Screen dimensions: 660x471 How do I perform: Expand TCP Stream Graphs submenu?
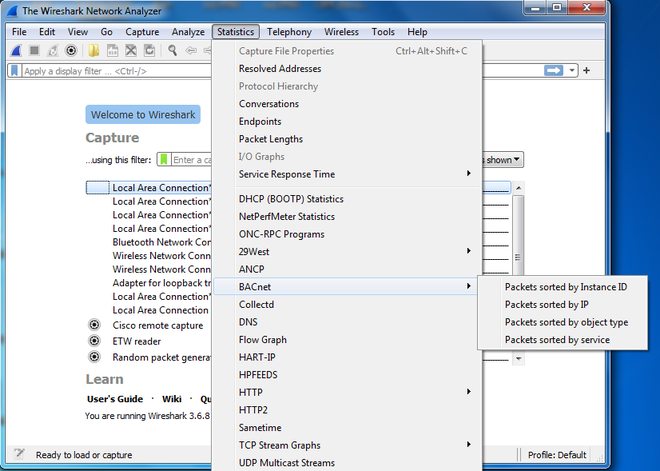(x=347, y=445)
